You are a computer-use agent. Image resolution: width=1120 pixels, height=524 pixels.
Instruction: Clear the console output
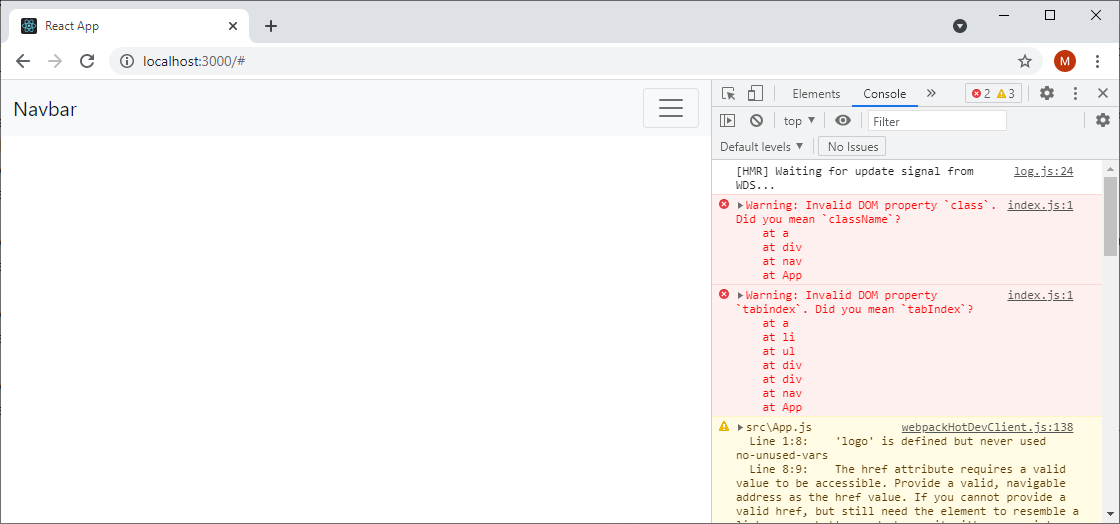coord(756,120)
